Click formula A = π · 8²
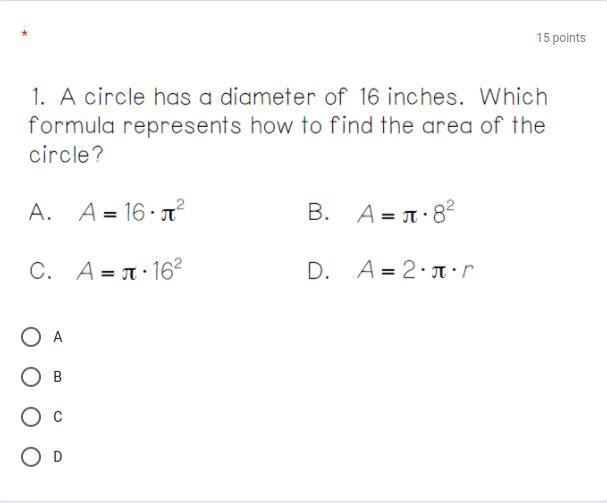The width and height of the screenshot is (607, 503). 406,213
